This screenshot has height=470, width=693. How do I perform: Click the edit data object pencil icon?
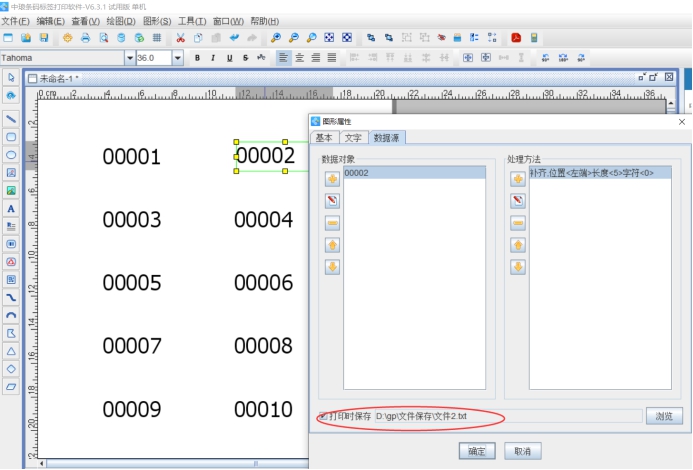332,201
